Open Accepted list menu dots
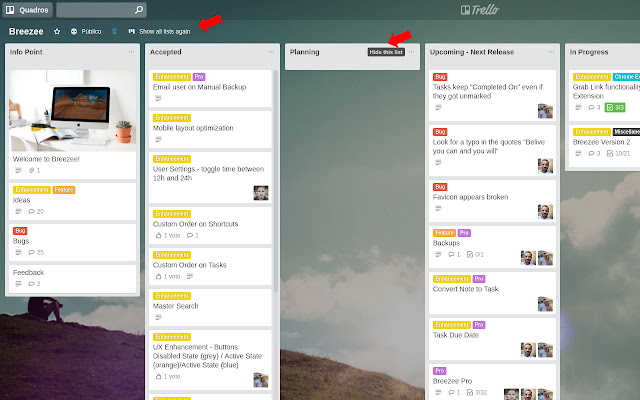 [271, 52]
